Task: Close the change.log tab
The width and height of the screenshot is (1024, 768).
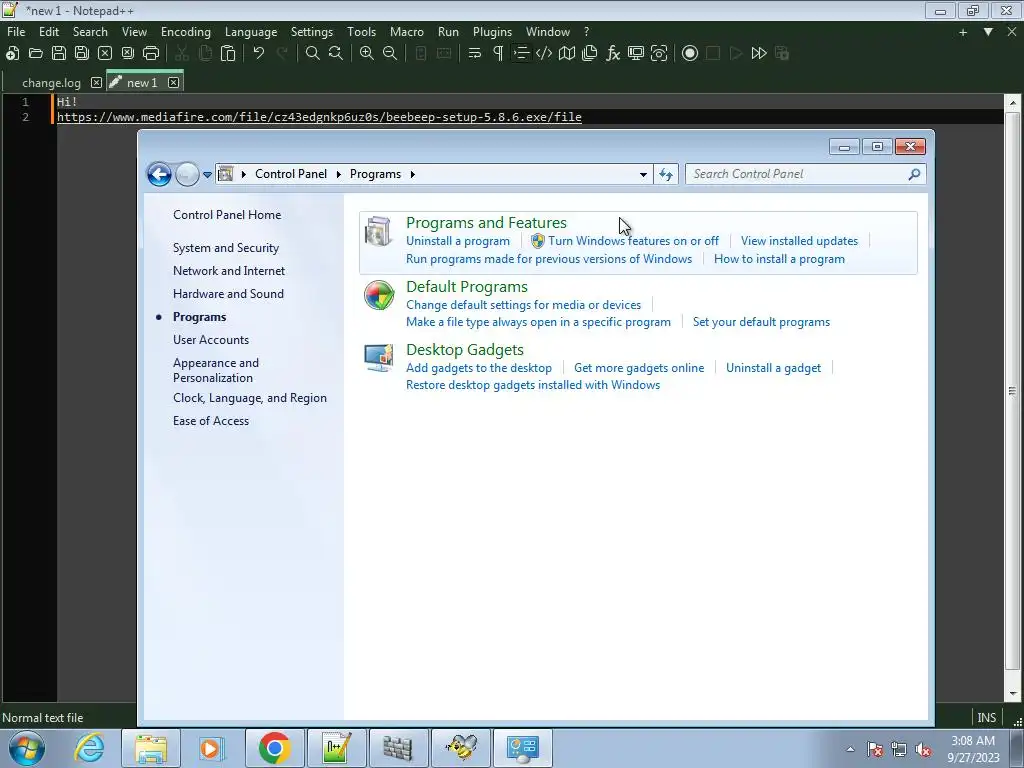Action: (x=96, y=82)
